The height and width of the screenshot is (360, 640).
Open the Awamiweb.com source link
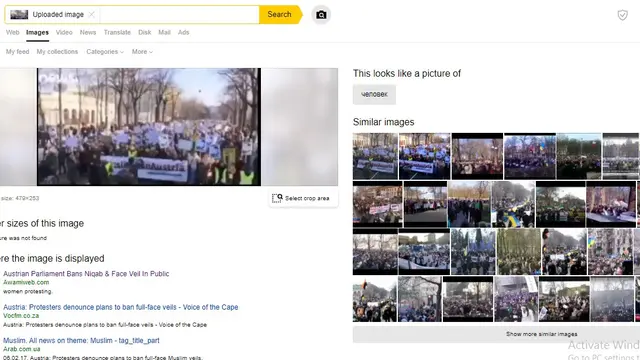pyautogui.click(x=26, y=282)
